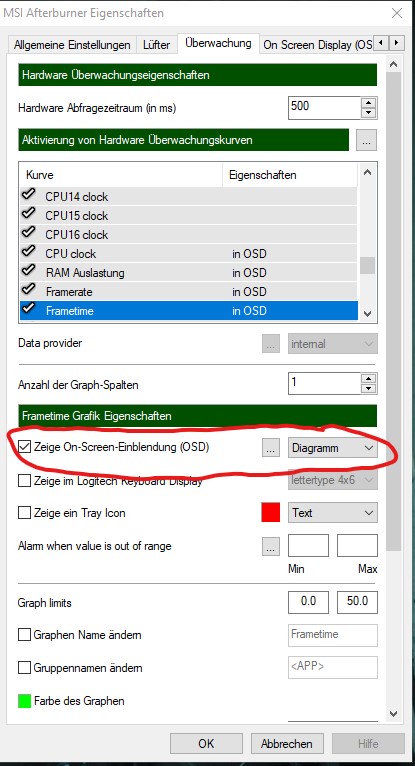Pick the red tray icon color
415x766 pixels.
(271, 513)
